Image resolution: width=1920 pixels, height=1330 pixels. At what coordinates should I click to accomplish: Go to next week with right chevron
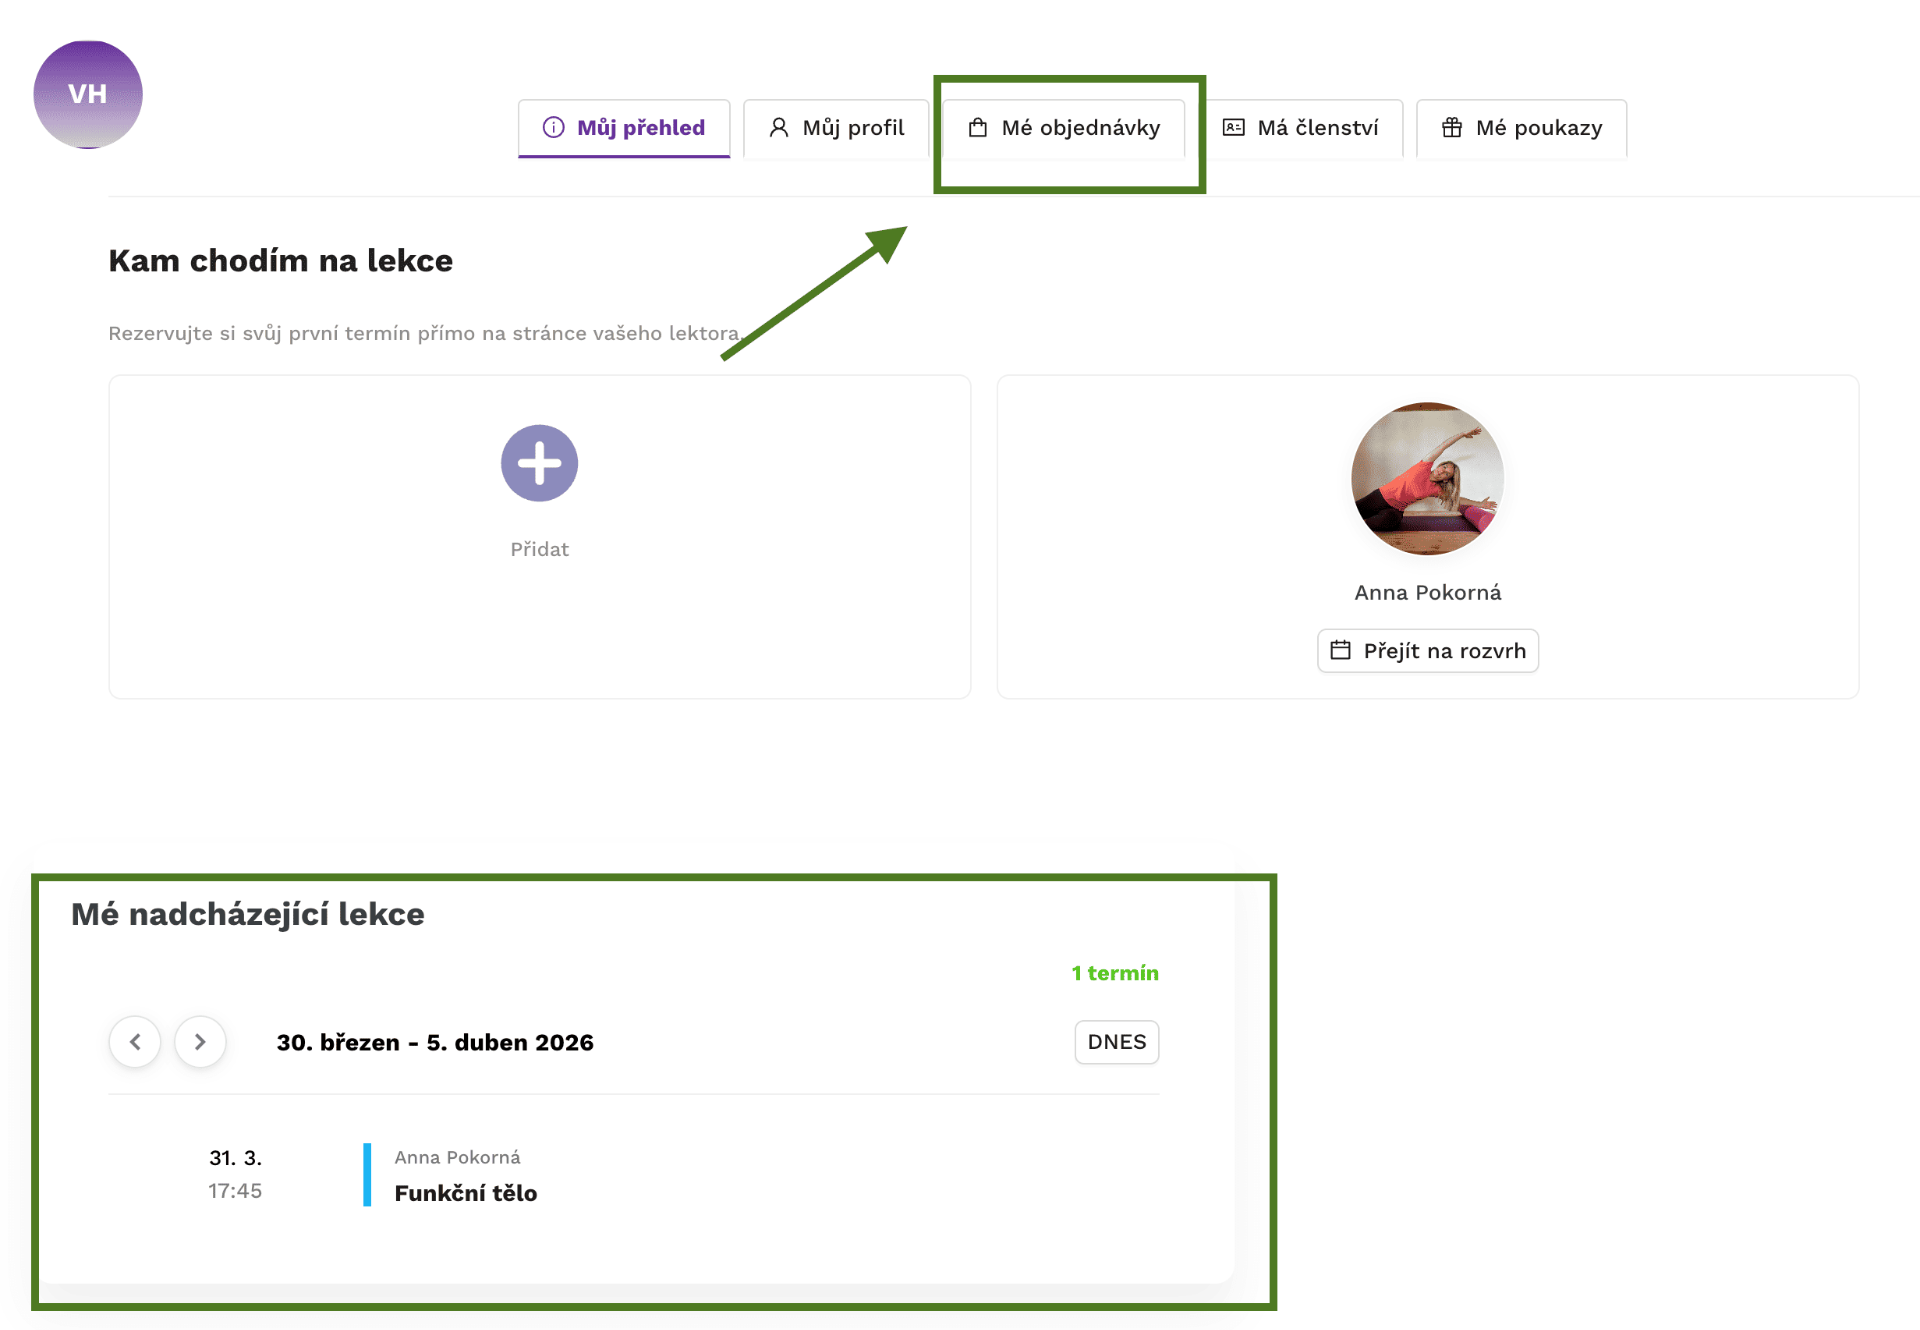(x=200, y=1042)
